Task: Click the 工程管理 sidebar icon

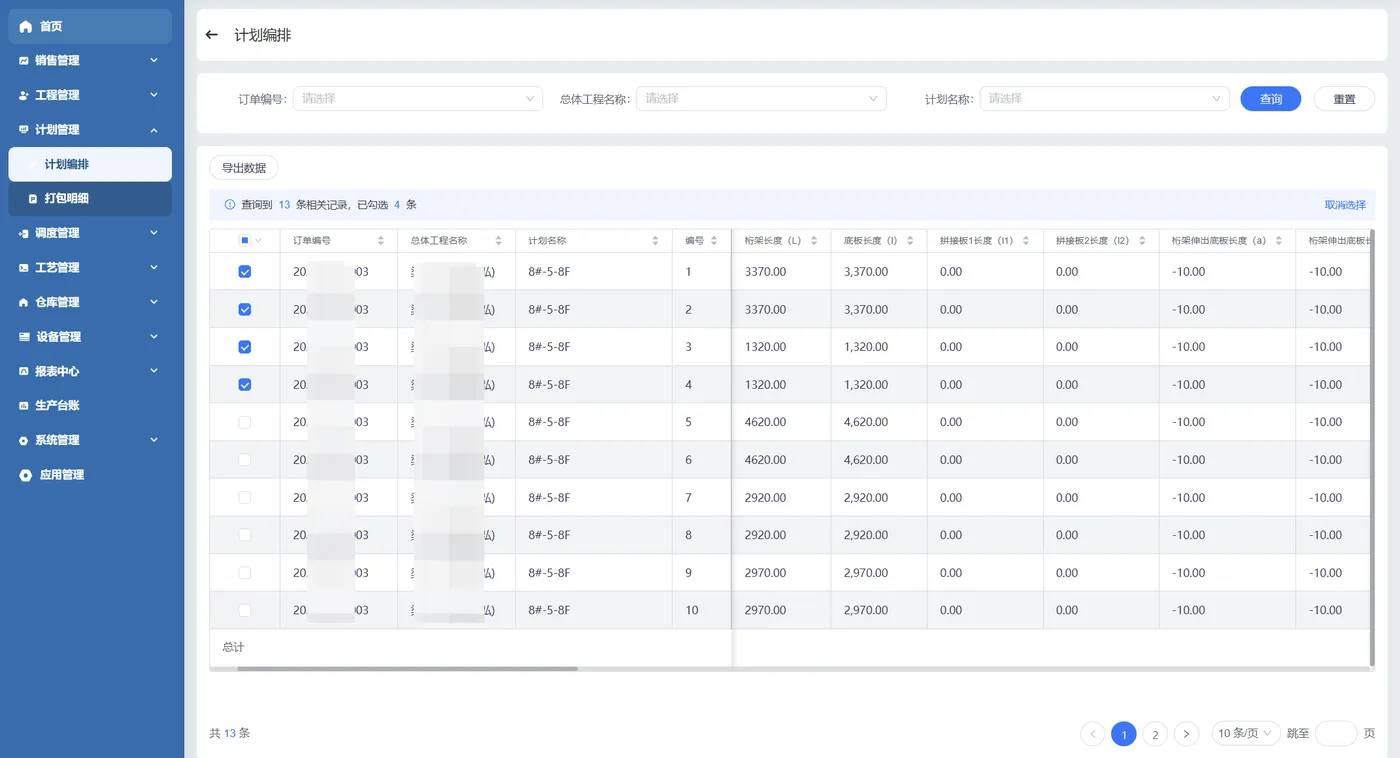Action: point(24,96)
